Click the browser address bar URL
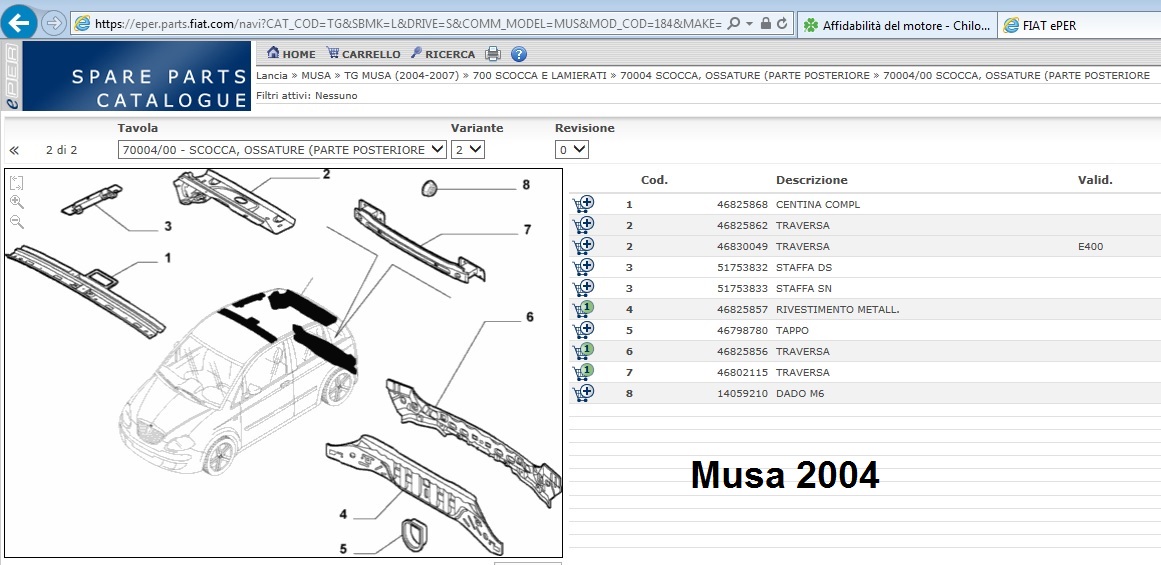This screenshot has height=565, width=1161. click(408, 24)
